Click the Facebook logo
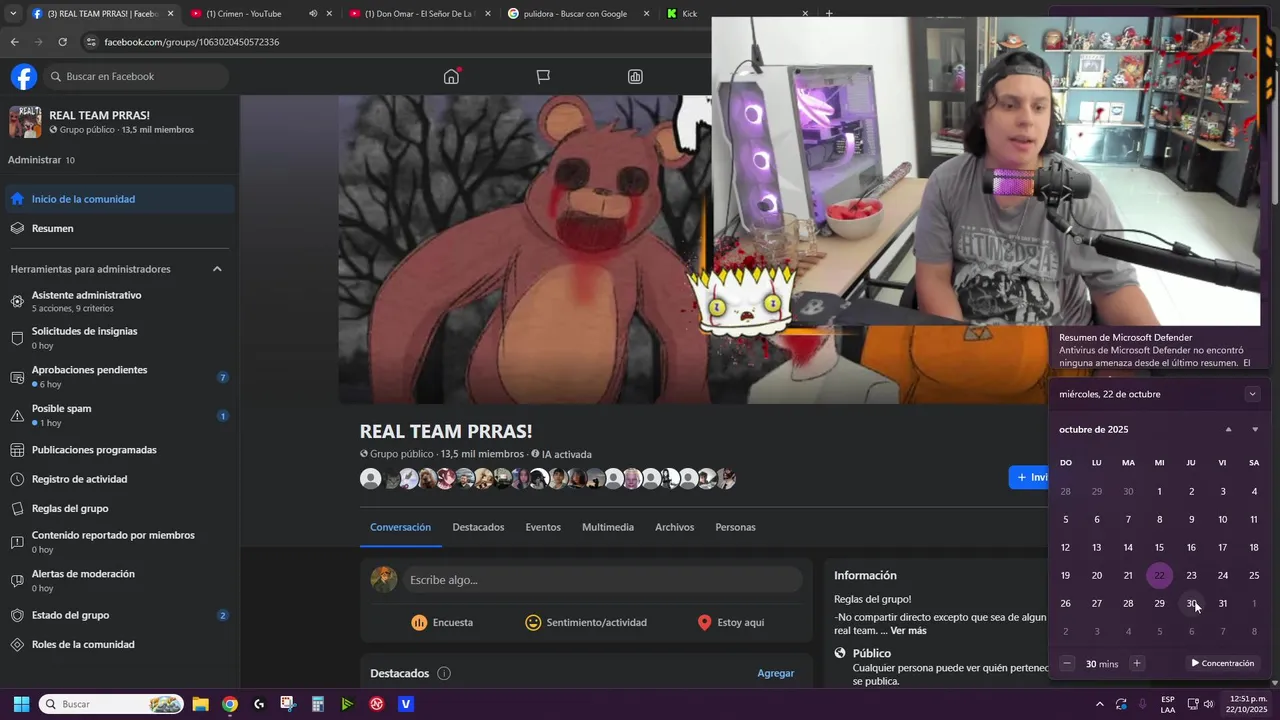 [24, 77]
